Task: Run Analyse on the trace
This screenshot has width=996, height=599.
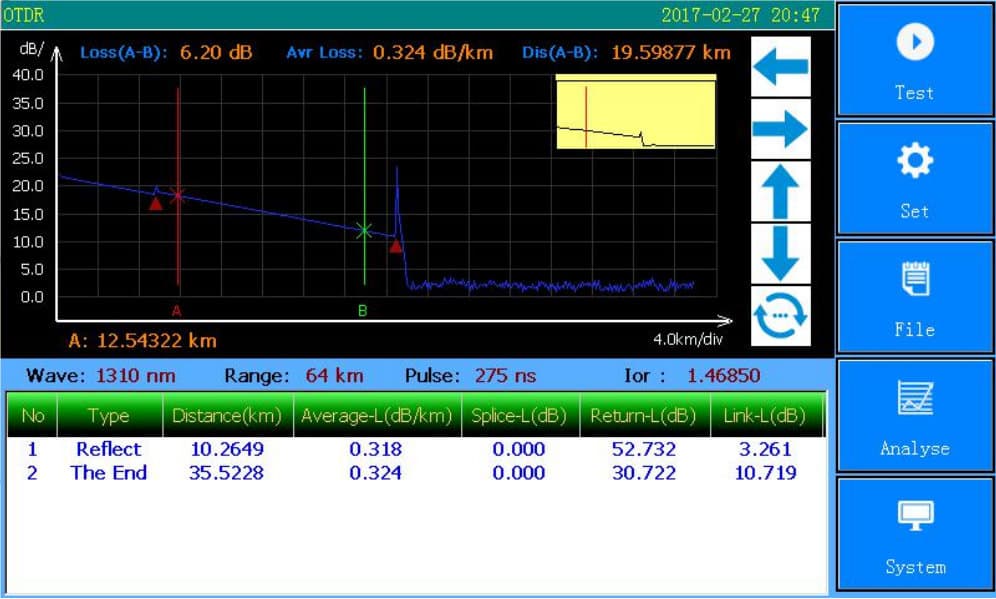Action: click(x=915, y=415)
